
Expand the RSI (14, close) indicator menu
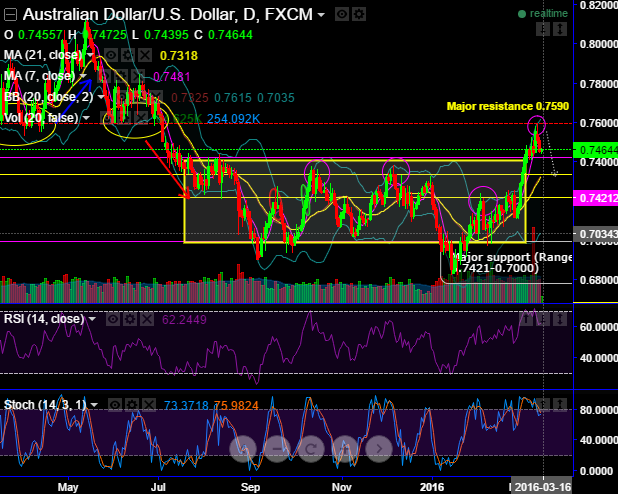point(92,319)
